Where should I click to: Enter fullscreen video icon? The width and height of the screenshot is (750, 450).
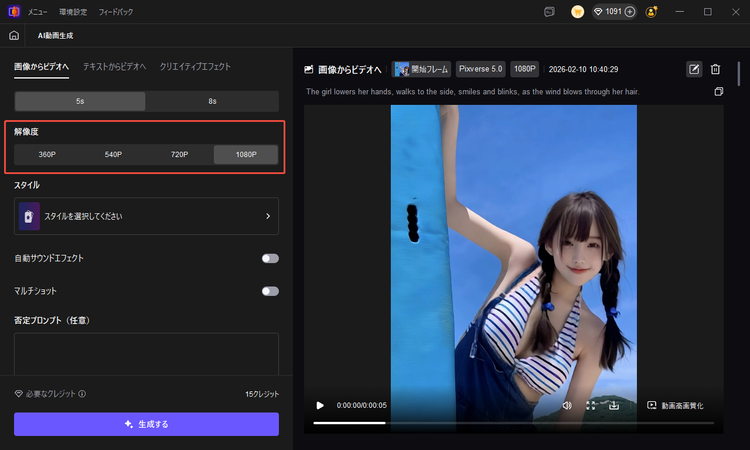click(x=591, y=406)
